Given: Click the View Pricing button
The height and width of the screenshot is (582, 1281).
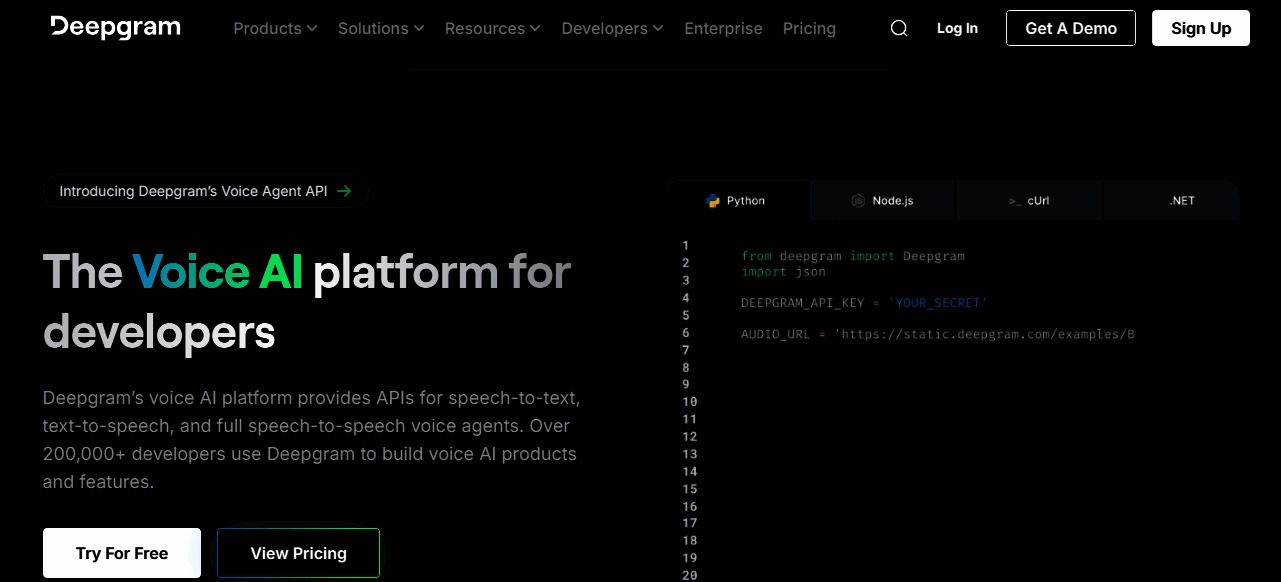Looking at the screenshot, I should click(x=298, y=553).
